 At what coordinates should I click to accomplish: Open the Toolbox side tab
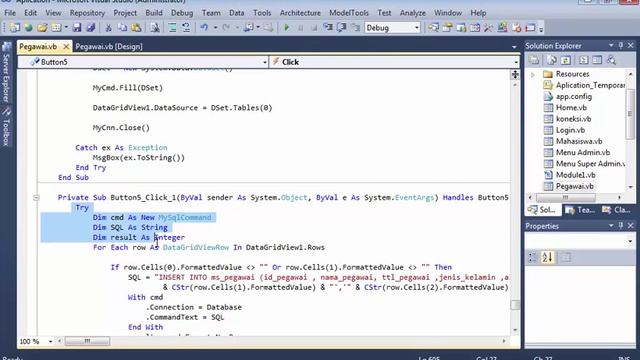click(x=6, y=127)
